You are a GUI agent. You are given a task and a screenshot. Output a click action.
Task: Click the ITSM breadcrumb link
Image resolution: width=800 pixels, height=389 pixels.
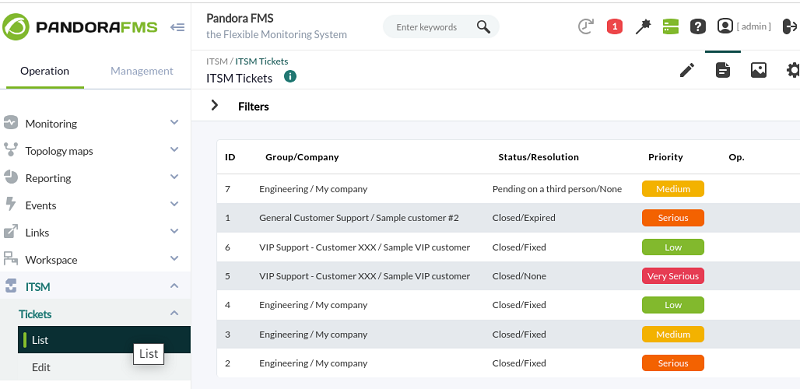click(x=217, y=61)
